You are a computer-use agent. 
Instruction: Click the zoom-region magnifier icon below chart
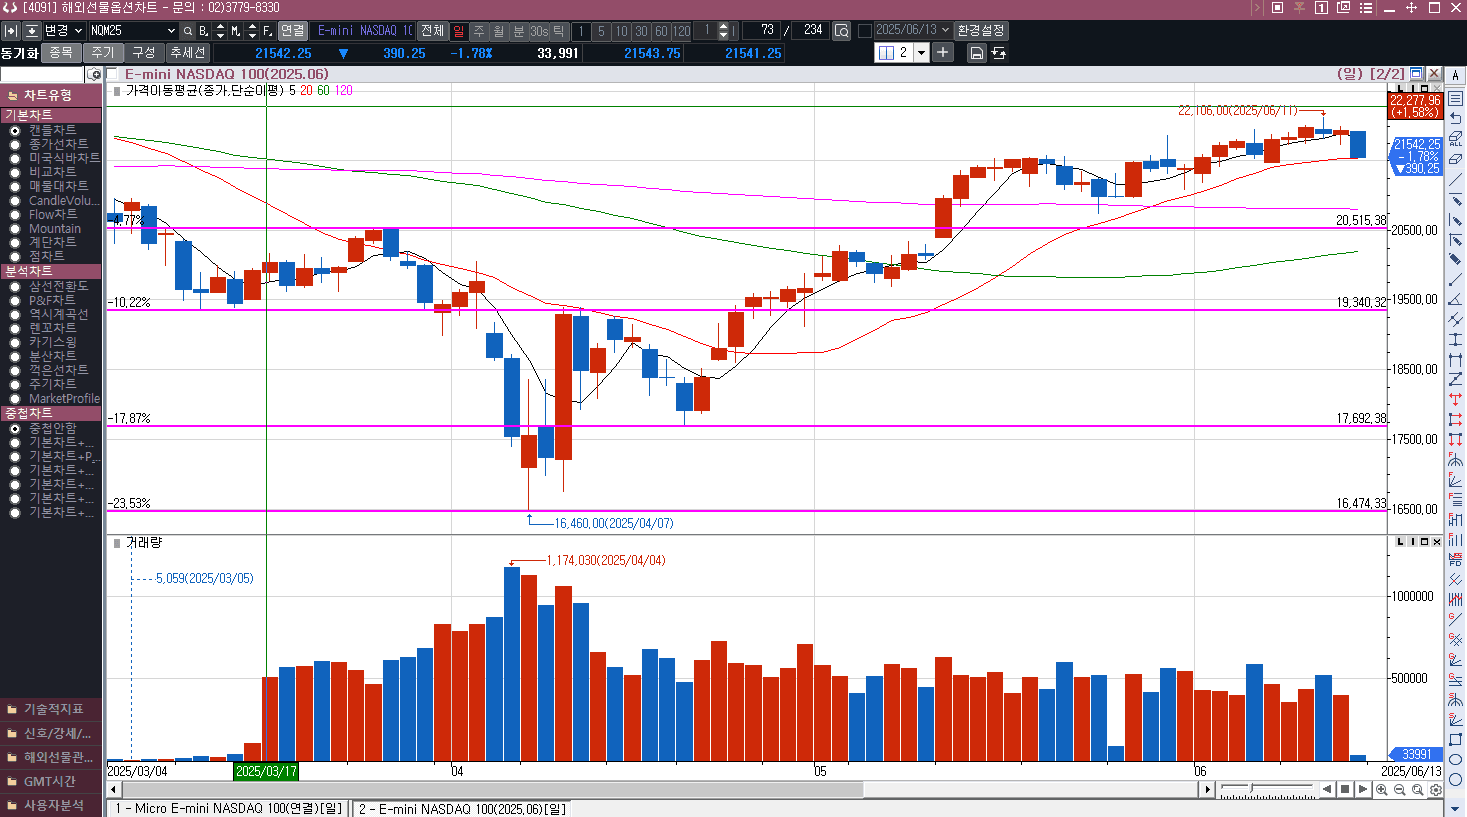click(1417, 789)
